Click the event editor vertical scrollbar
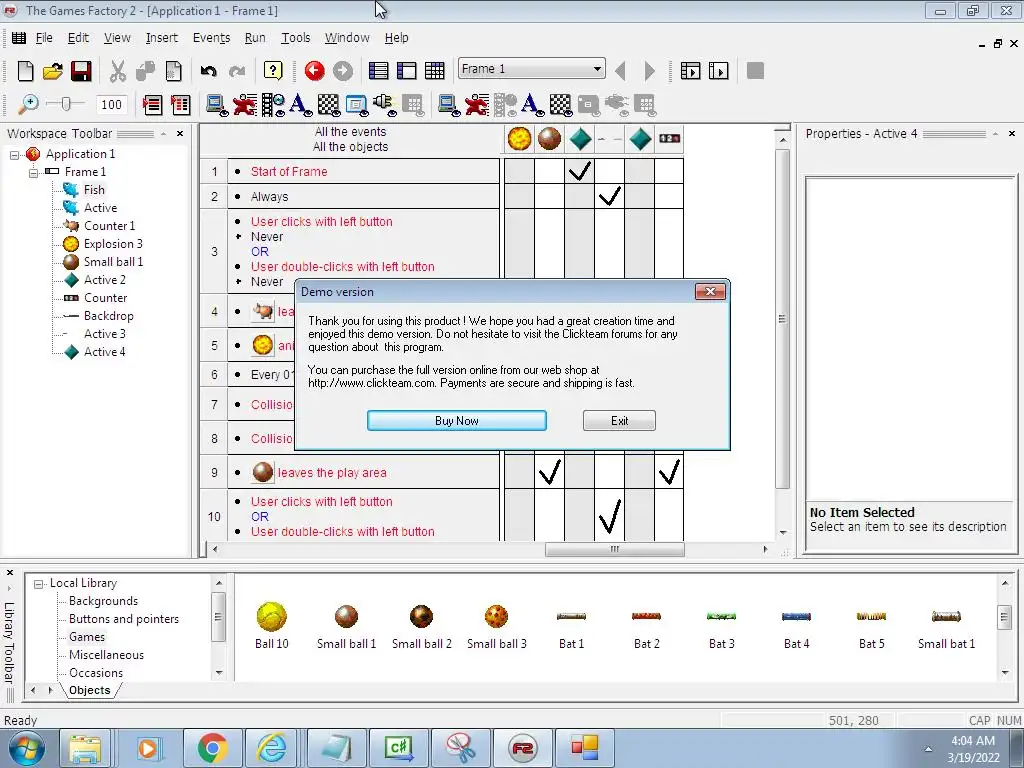Image resolution: width=1024 pixels, height=768 pixels. click(782, 319)
